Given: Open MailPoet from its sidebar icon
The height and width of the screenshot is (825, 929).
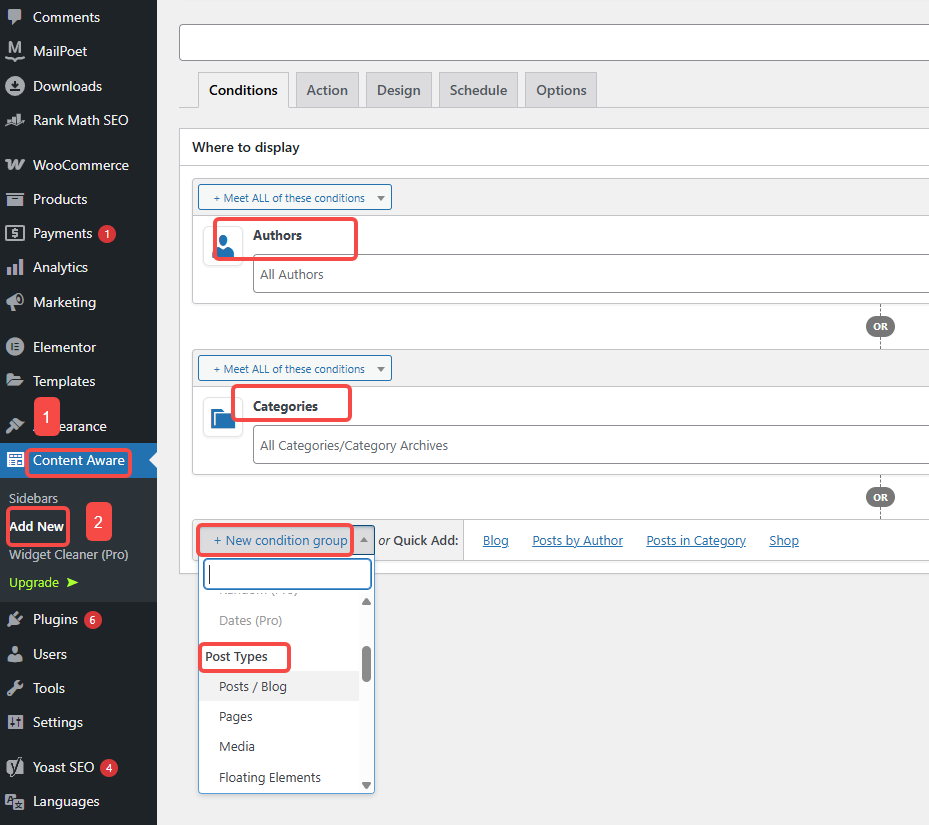Looking at the screenshot, I should [x=15, y=51].
